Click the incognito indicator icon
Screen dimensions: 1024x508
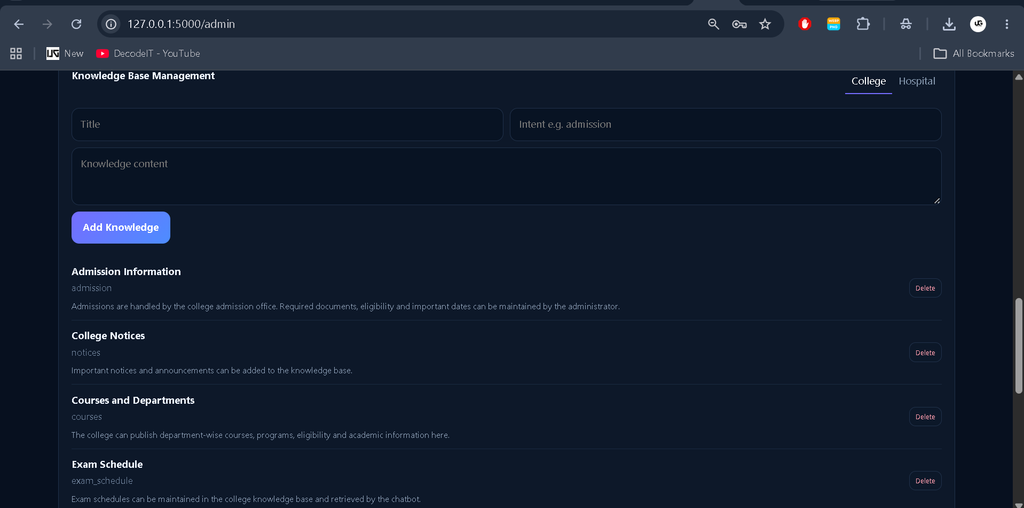point(906,24)
